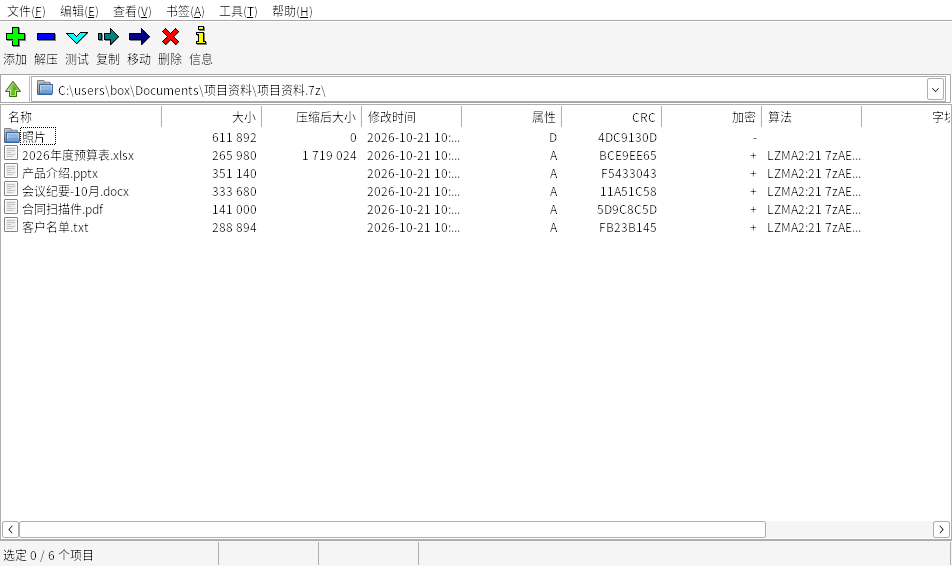Open the address bar path dropdown
Viewport: 952px width, 566px height.
[935, 90]
